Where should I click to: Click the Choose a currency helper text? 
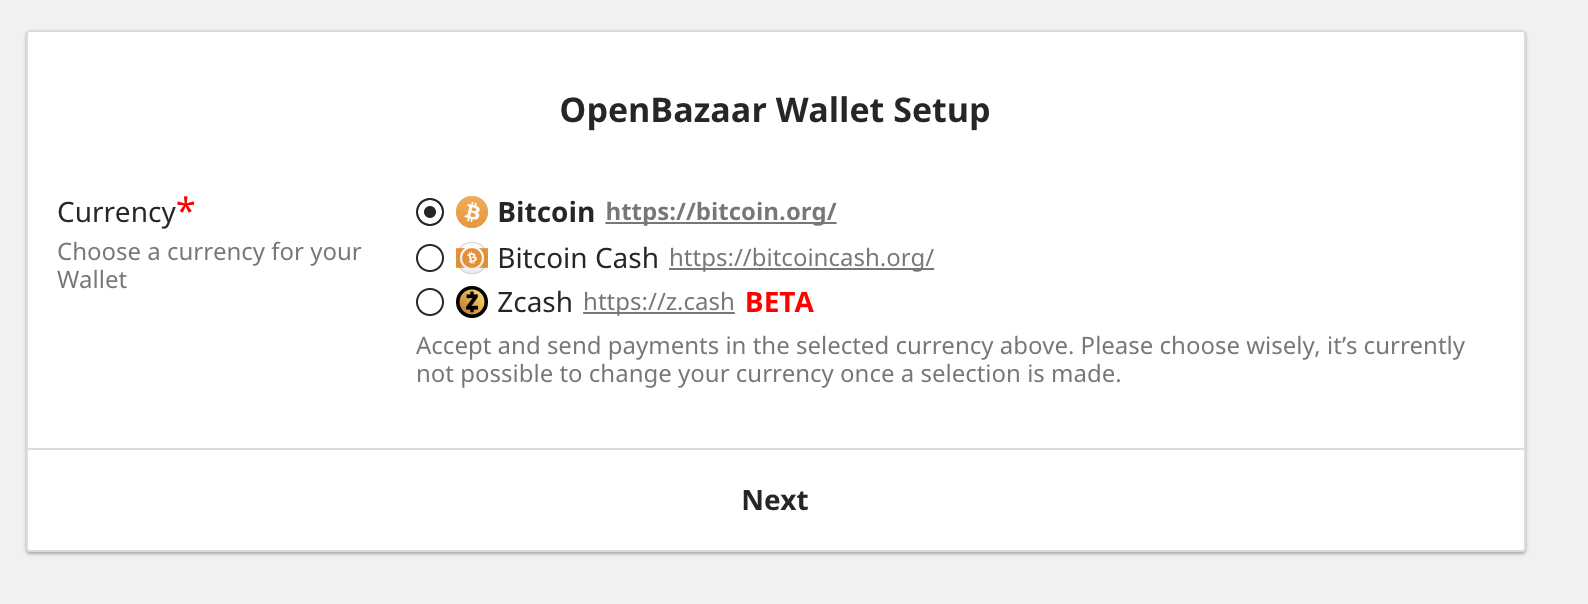tap(208, 265)
